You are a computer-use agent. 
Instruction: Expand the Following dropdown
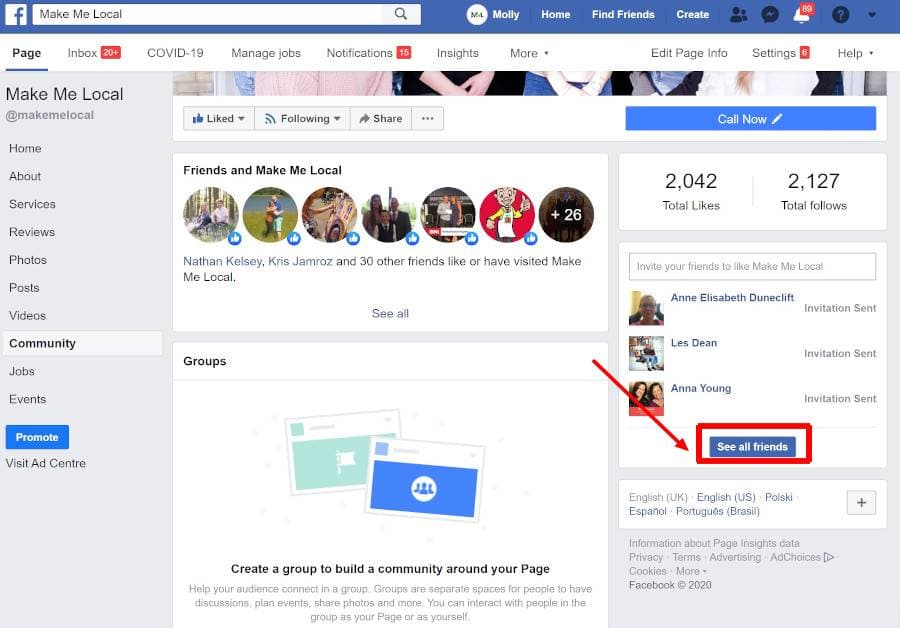[304, 119]
